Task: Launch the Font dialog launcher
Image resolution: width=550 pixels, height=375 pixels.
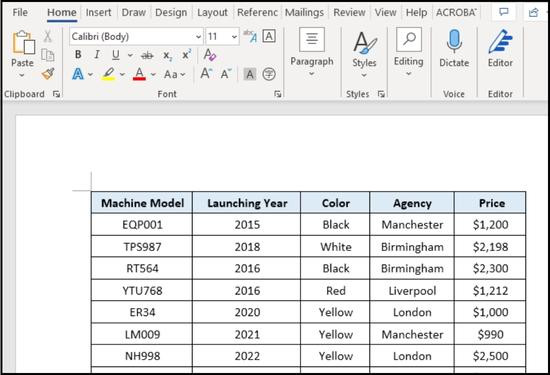Action: point(278,94)
